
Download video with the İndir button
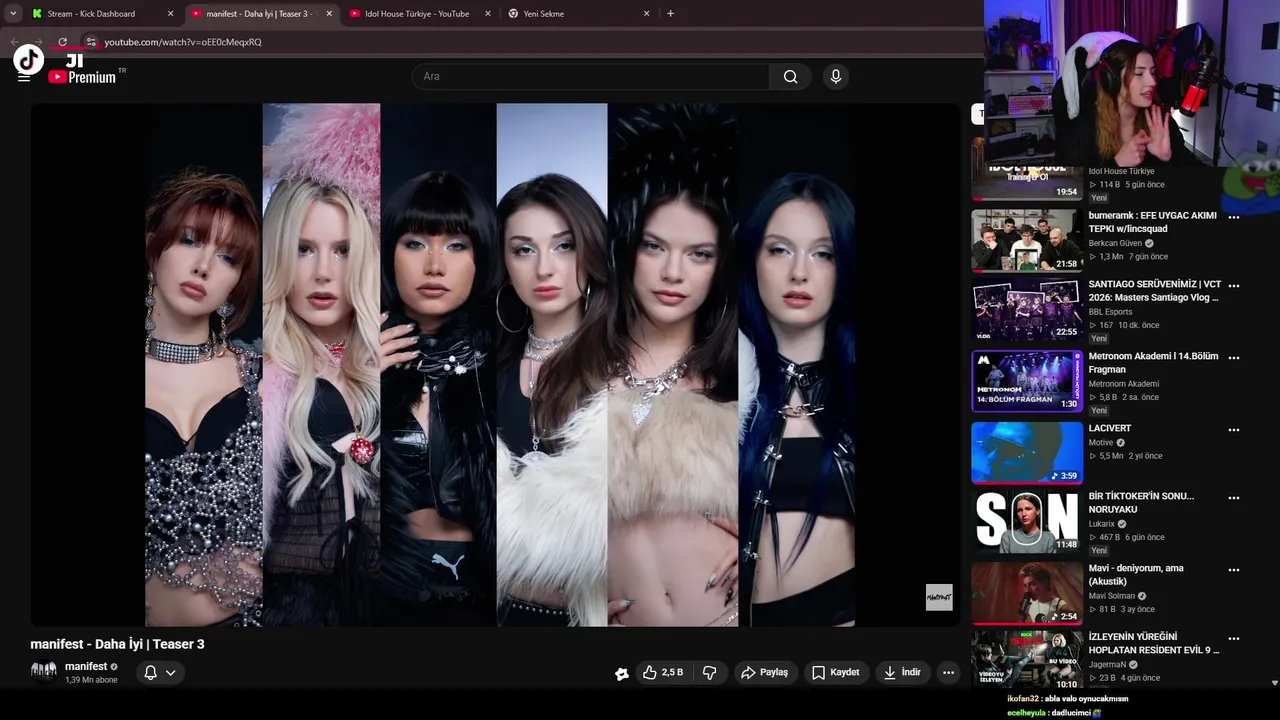(902, 672)
